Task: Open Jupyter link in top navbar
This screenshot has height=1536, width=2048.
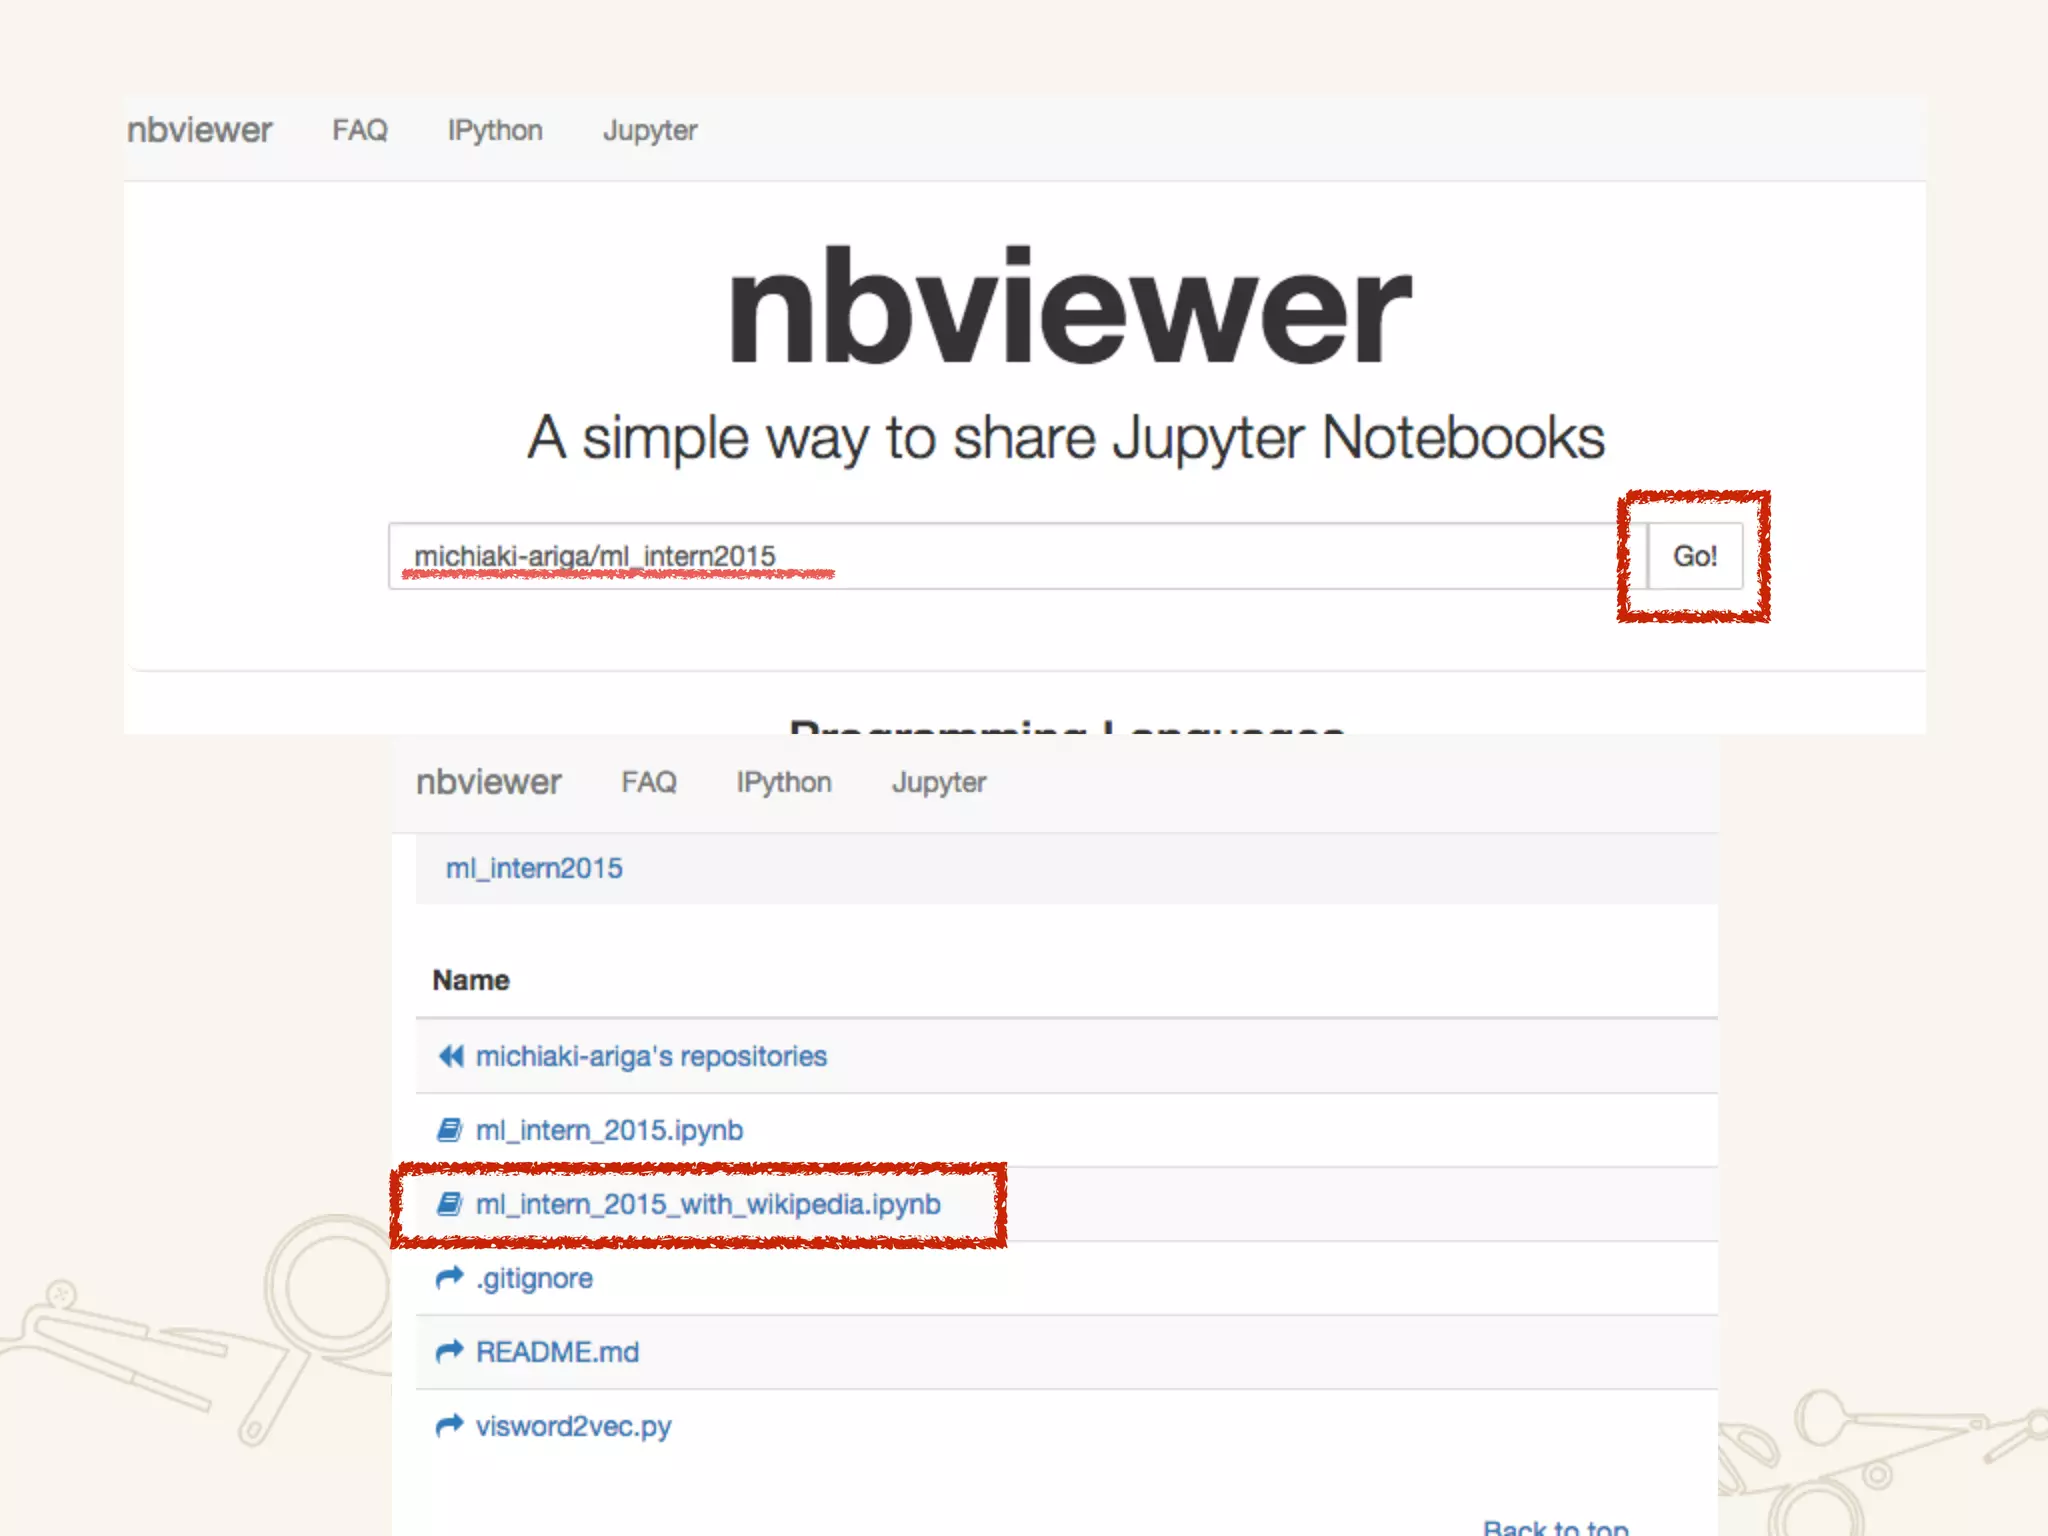Action: coord(650,130)
